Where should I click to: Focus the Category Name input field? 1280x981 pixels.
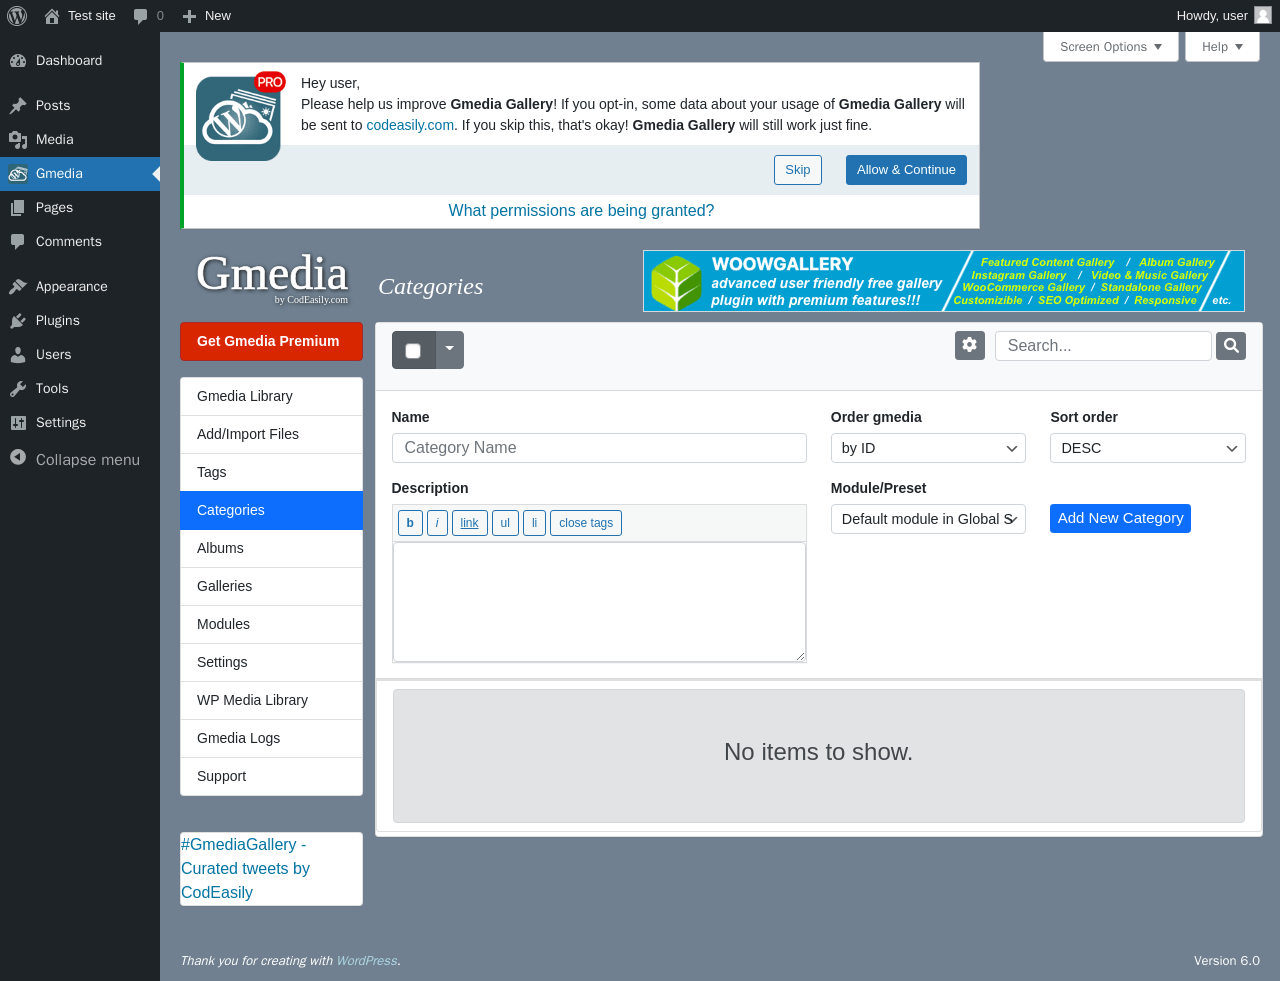(599, 448)
